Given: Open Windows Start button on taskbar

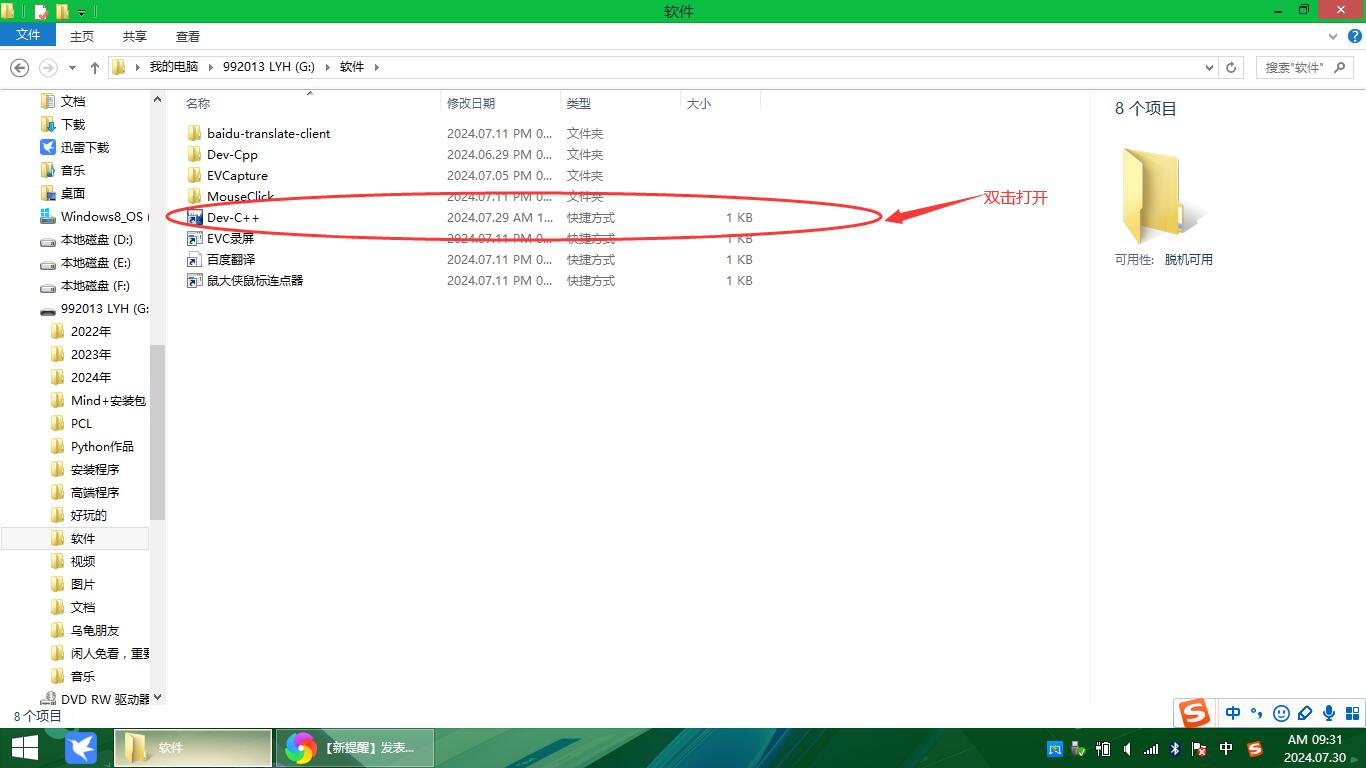Looking at the screenshot, I should [25, 748].
